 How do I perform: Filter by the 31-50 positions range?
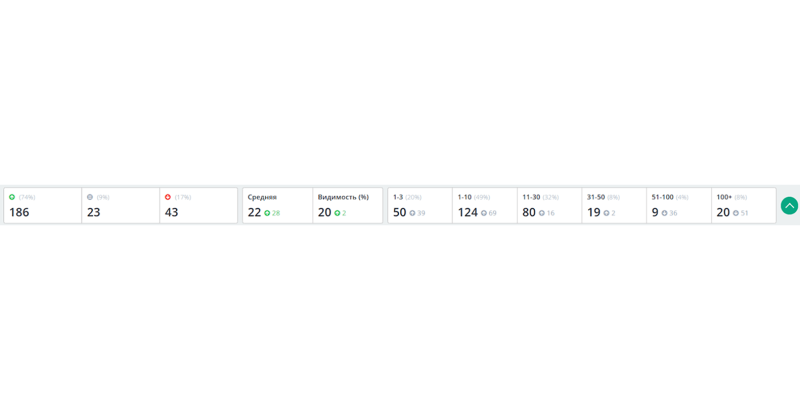coord(614,205)
